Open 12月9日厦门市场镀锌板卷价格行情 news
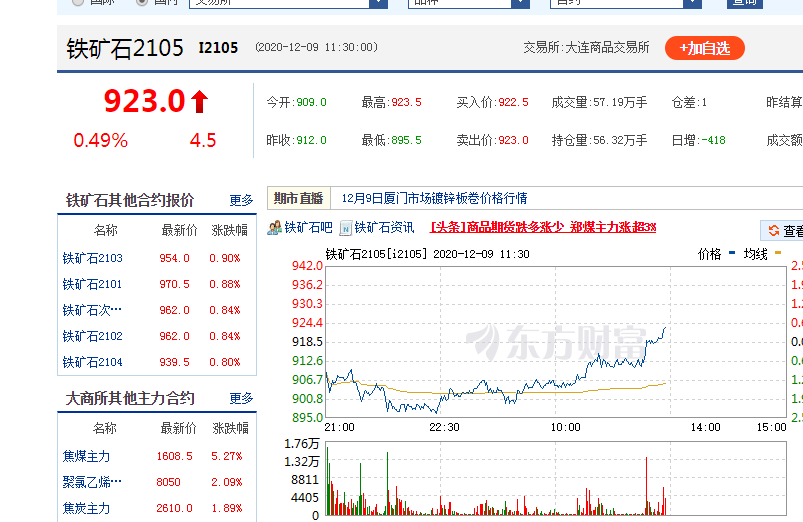This screenshot has height=522, width=803. point(434,198)
